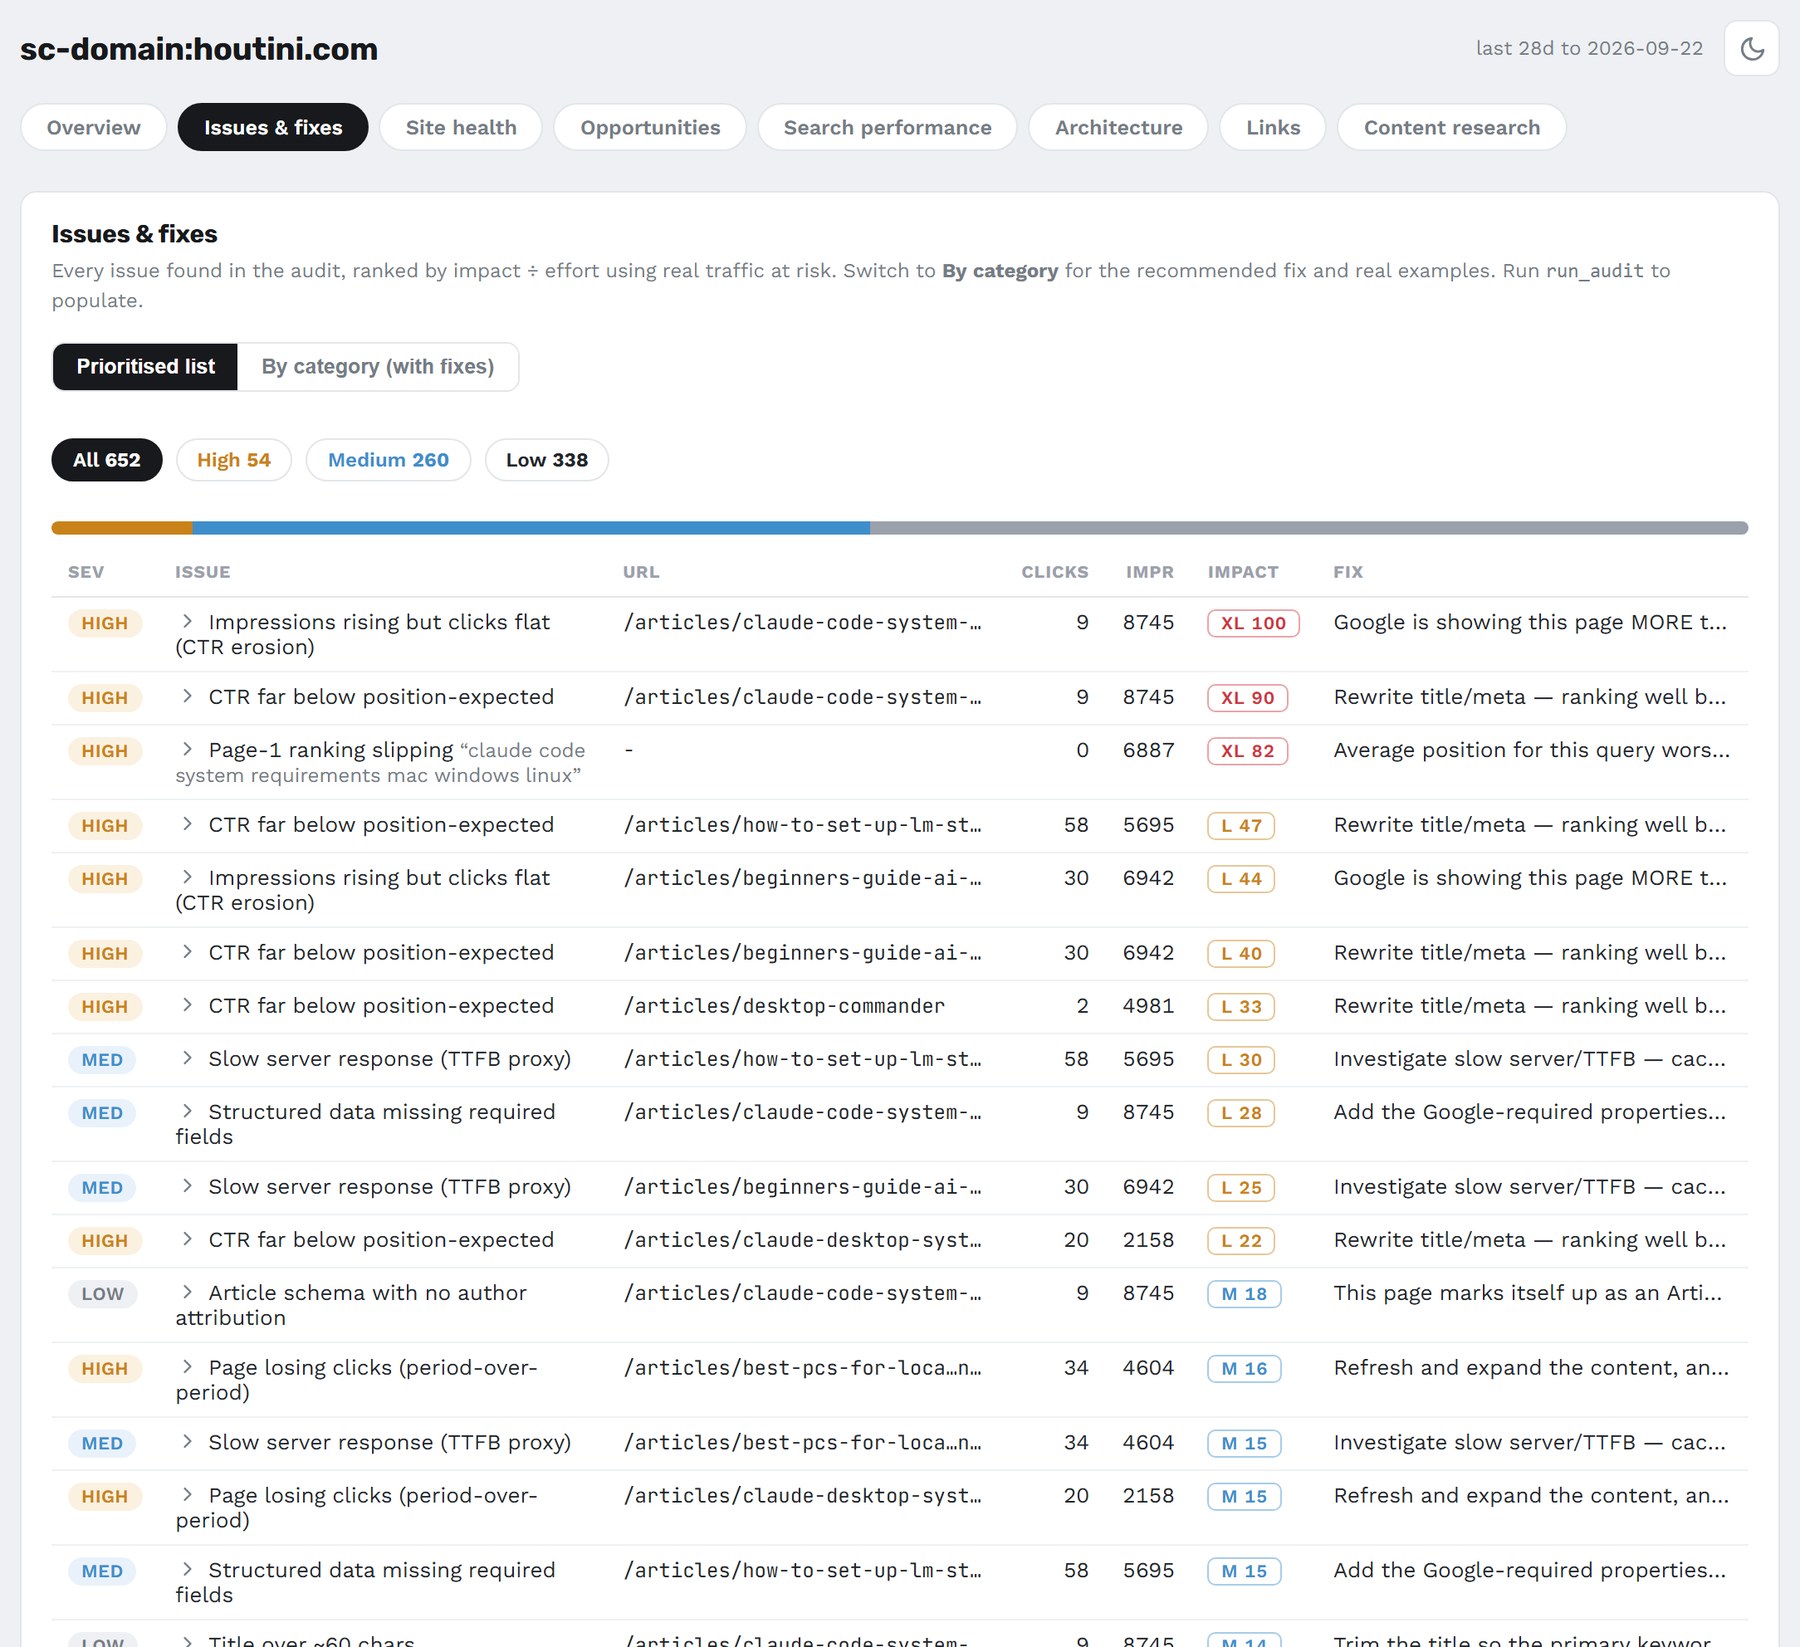Click the gray low-severity bar segment

1309,528
